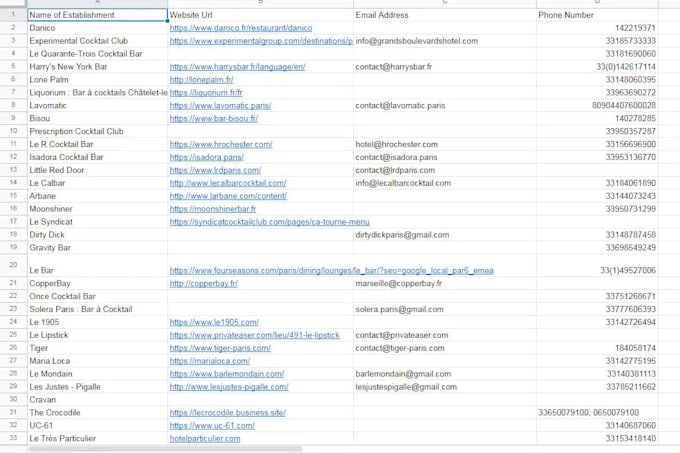Open the hrochester.com link
Viewport: 680px width, 453px height.
click(221, 144)
